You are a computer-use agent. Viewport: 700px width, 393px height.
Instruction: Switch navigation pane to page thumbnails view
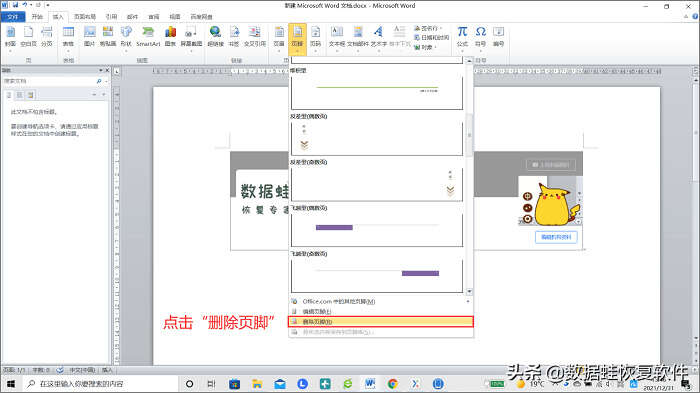20,95
